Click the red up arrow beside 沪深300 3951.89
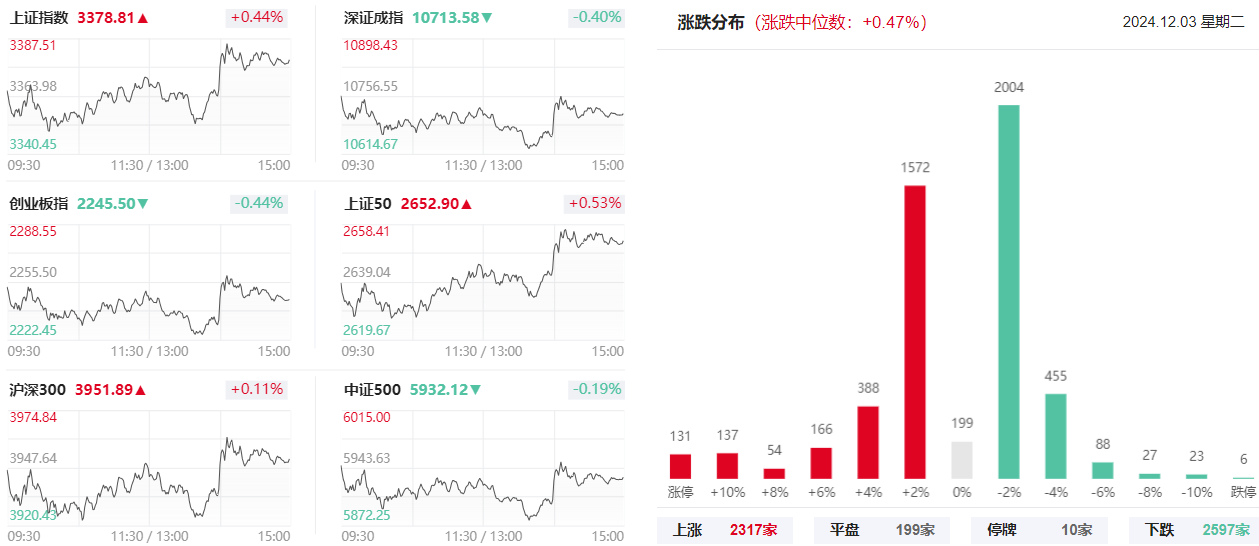Viewport: 1259px width, 546px height. coord(143,390)
